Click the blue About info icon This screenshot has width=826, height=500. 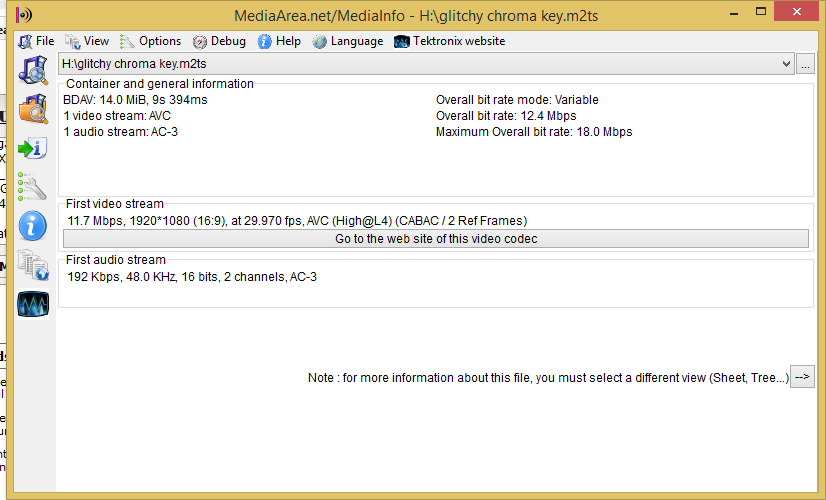[33, 226]
